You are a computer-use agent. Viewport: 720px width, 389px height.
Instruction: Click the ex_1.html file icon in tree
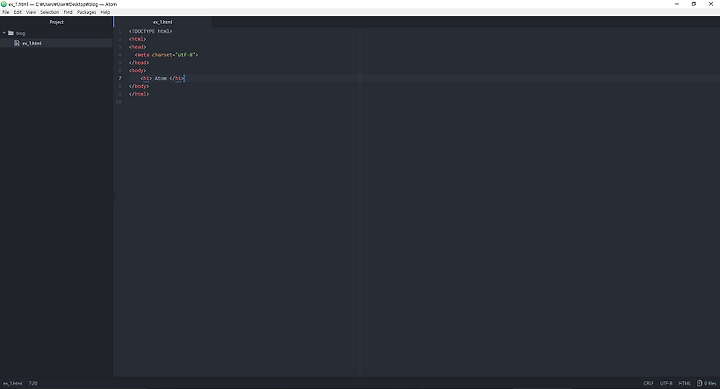[x=17, y=43]
